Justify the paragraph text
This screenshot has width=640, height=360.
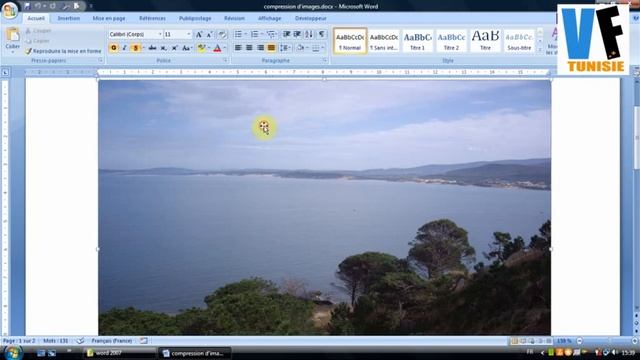pyautogui.click(x=271, y=48)
